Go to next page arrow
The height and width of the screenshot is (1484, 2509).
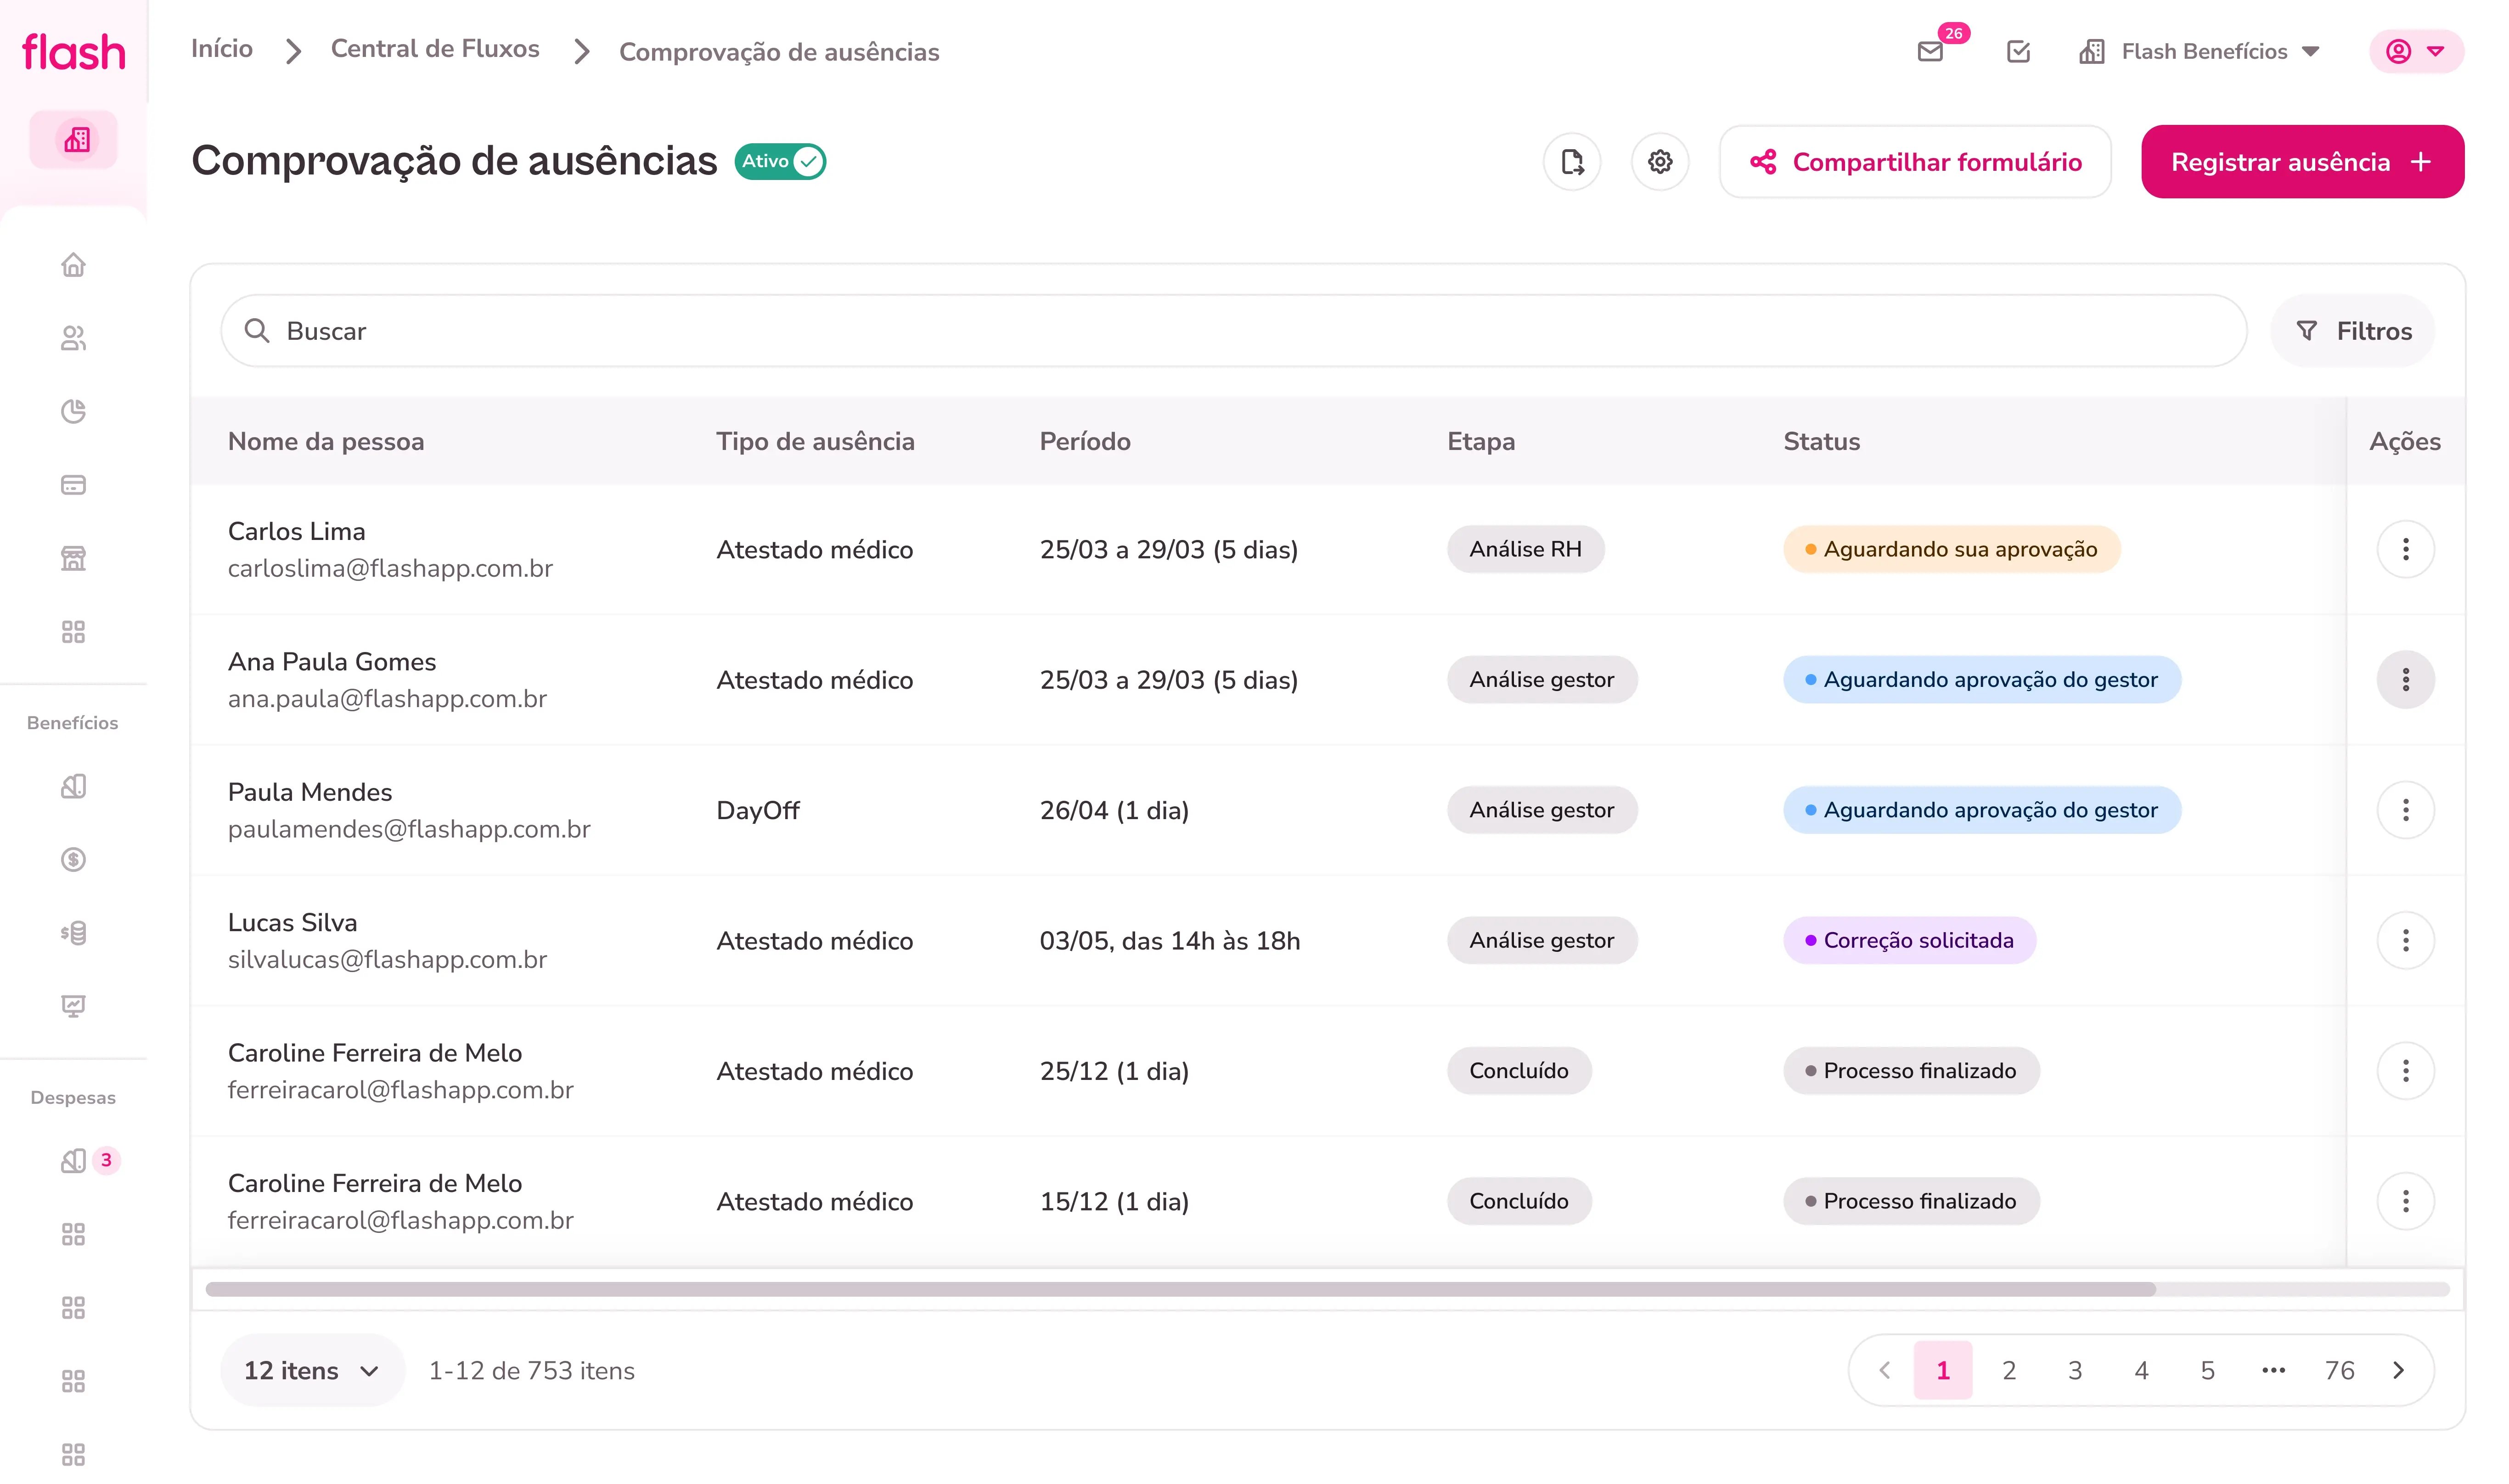point(2398,1370)
